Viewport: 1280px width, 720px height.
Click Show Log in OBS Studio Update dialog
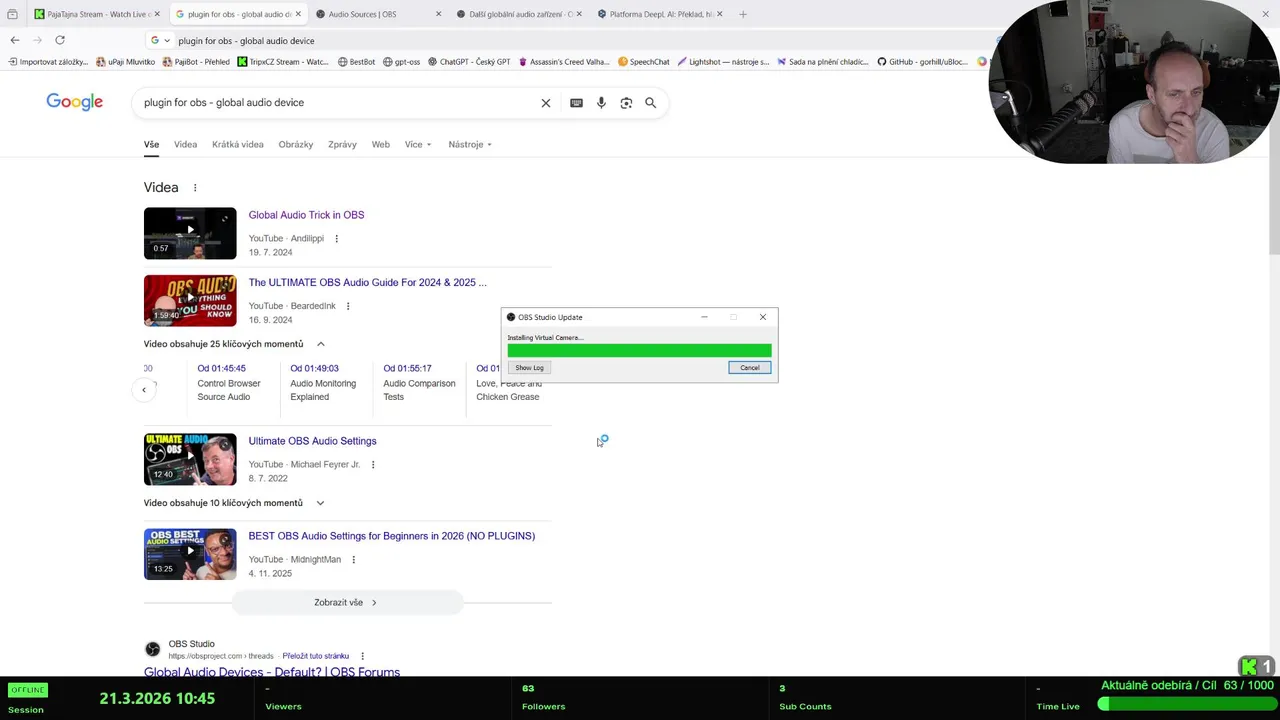click(529, 368)
